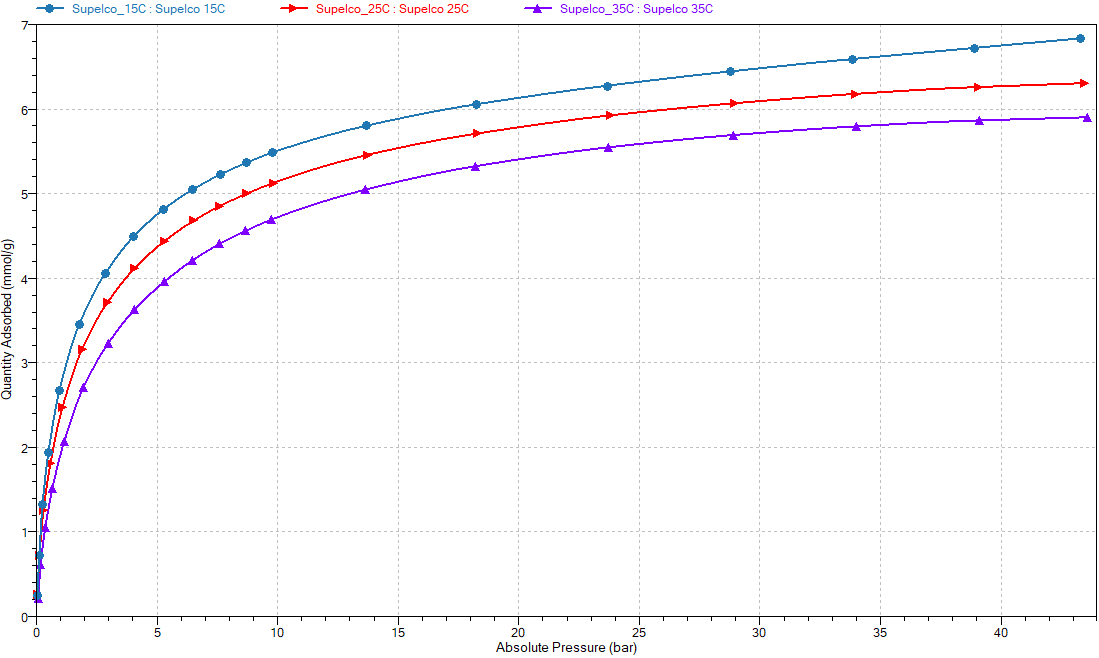This screenshot has height=658, width=1099.
Task: Click the purple triangle legend marker
Action: [x=538, y=9]
